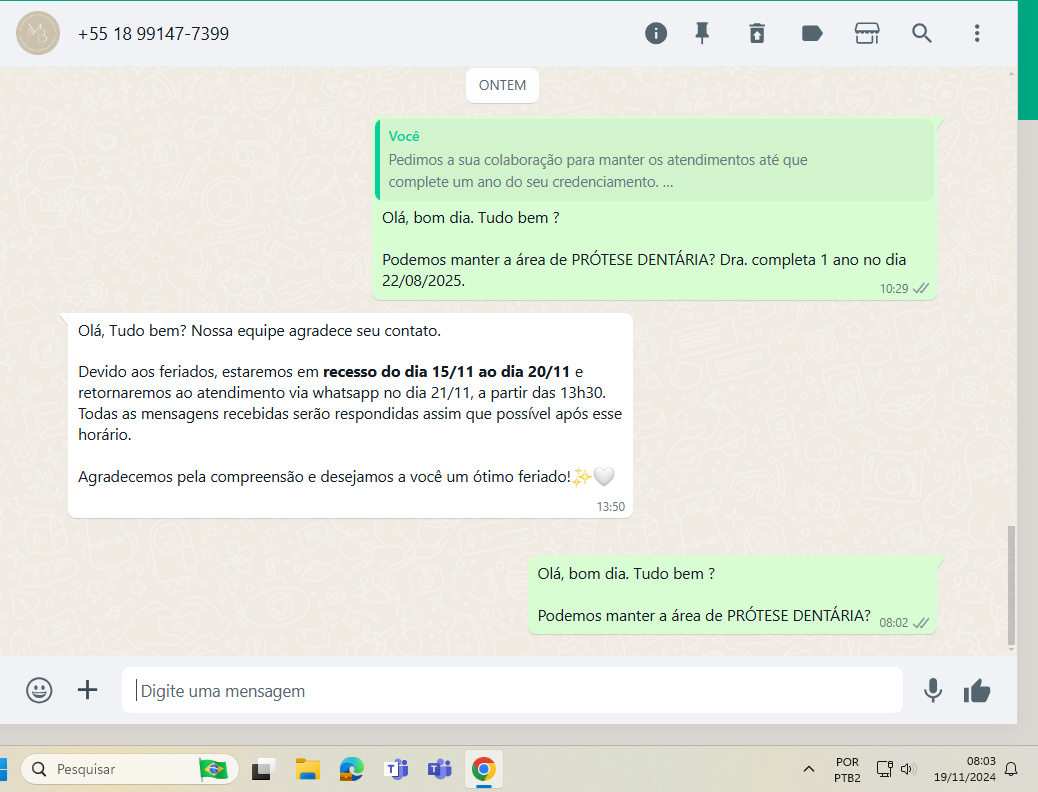Search within the conversation
The height and width of the screenshot is (792, 1038).
(x=921, y=33)
